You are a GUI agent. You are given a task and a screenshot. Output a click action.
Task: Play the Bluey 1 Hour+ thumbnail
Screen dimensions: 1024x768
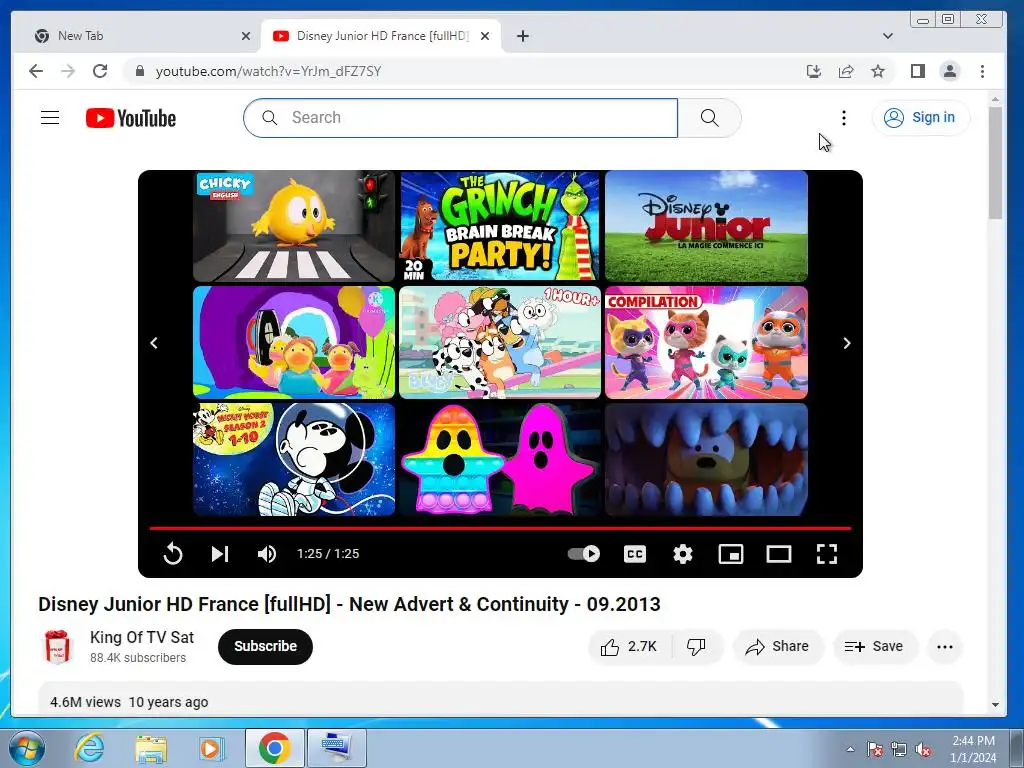pyautogui.click(x=500, y=342)
